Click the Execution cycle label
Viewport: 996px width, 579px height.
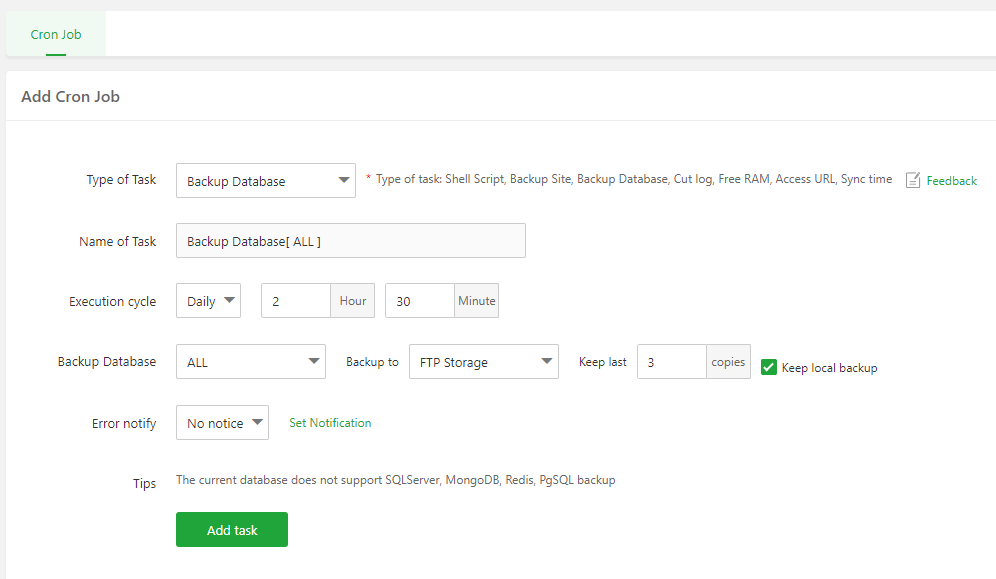tap(112, 302)
